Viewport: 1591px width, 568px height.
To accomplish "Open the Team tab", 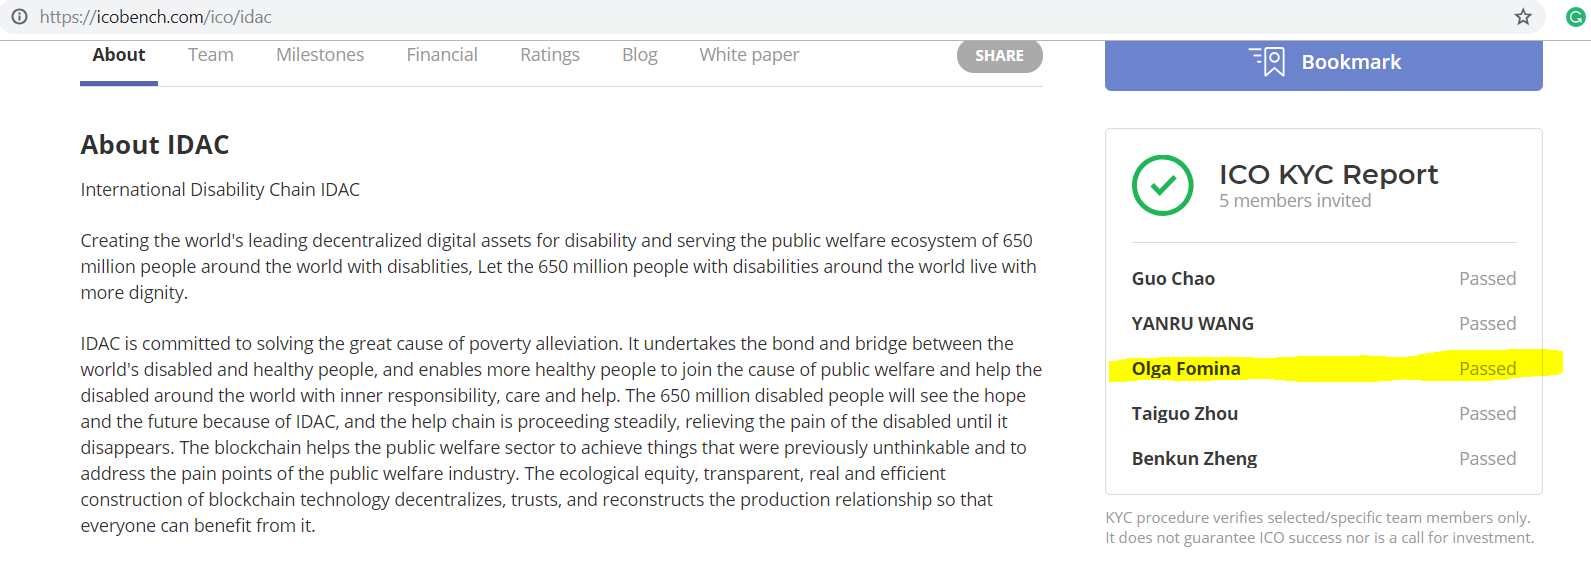I will coord(211,55).
